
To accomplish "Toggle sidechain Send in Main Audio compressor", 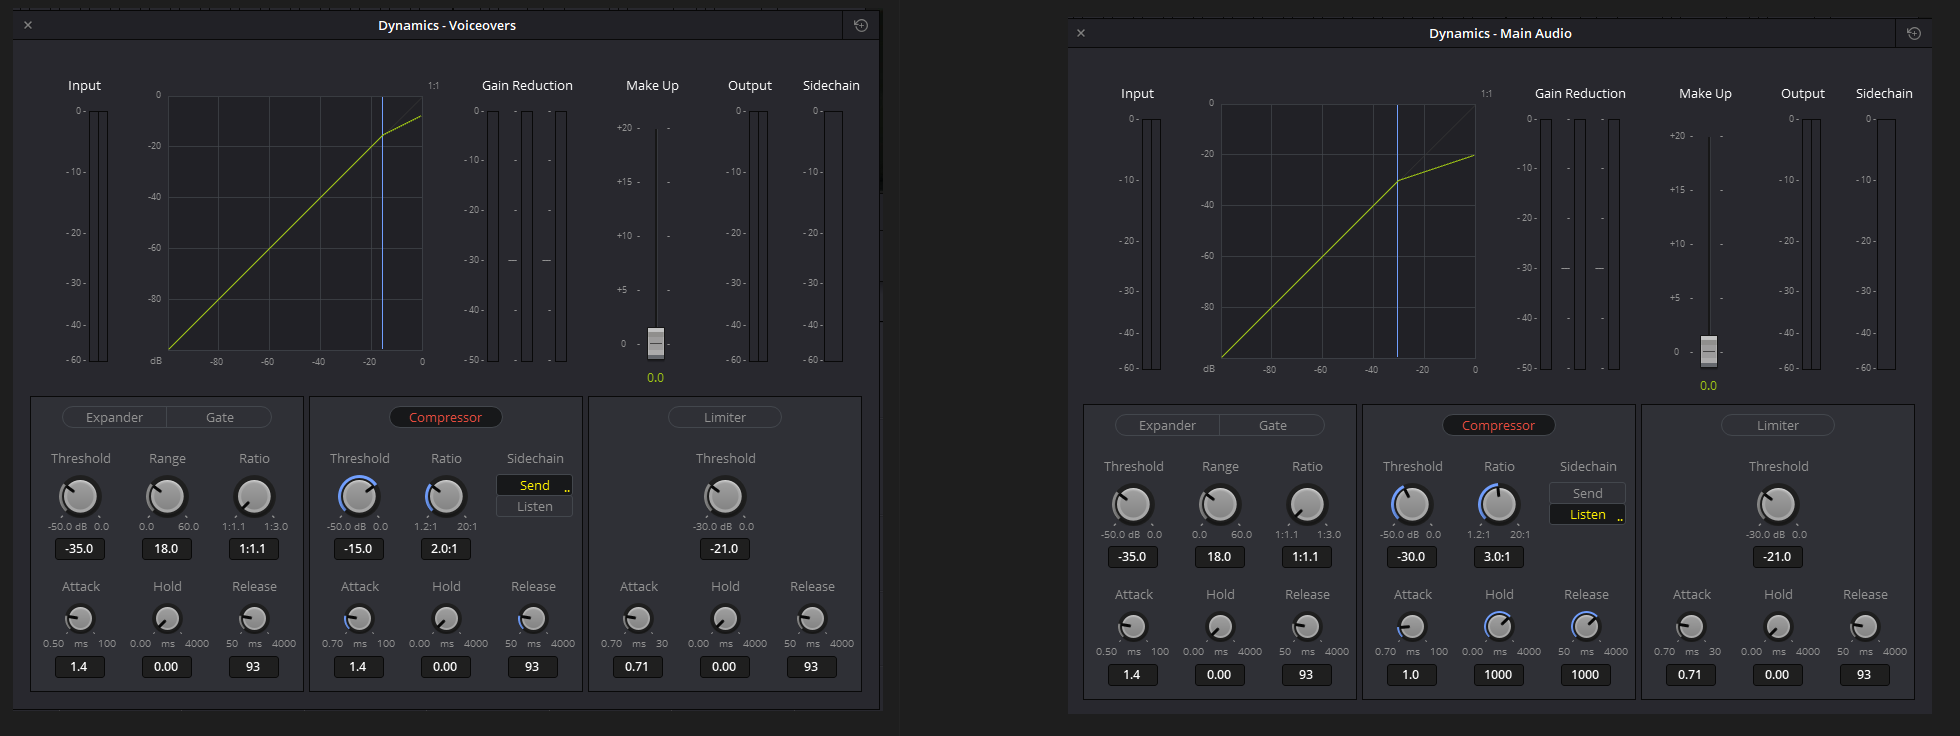I will [1588, 493].
